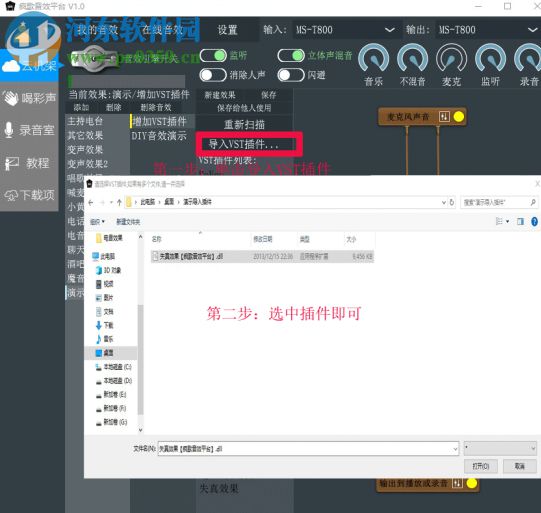541x513 pixels.
Task: Click the 取消 cancel button in dialog
Action: point(520,466)
